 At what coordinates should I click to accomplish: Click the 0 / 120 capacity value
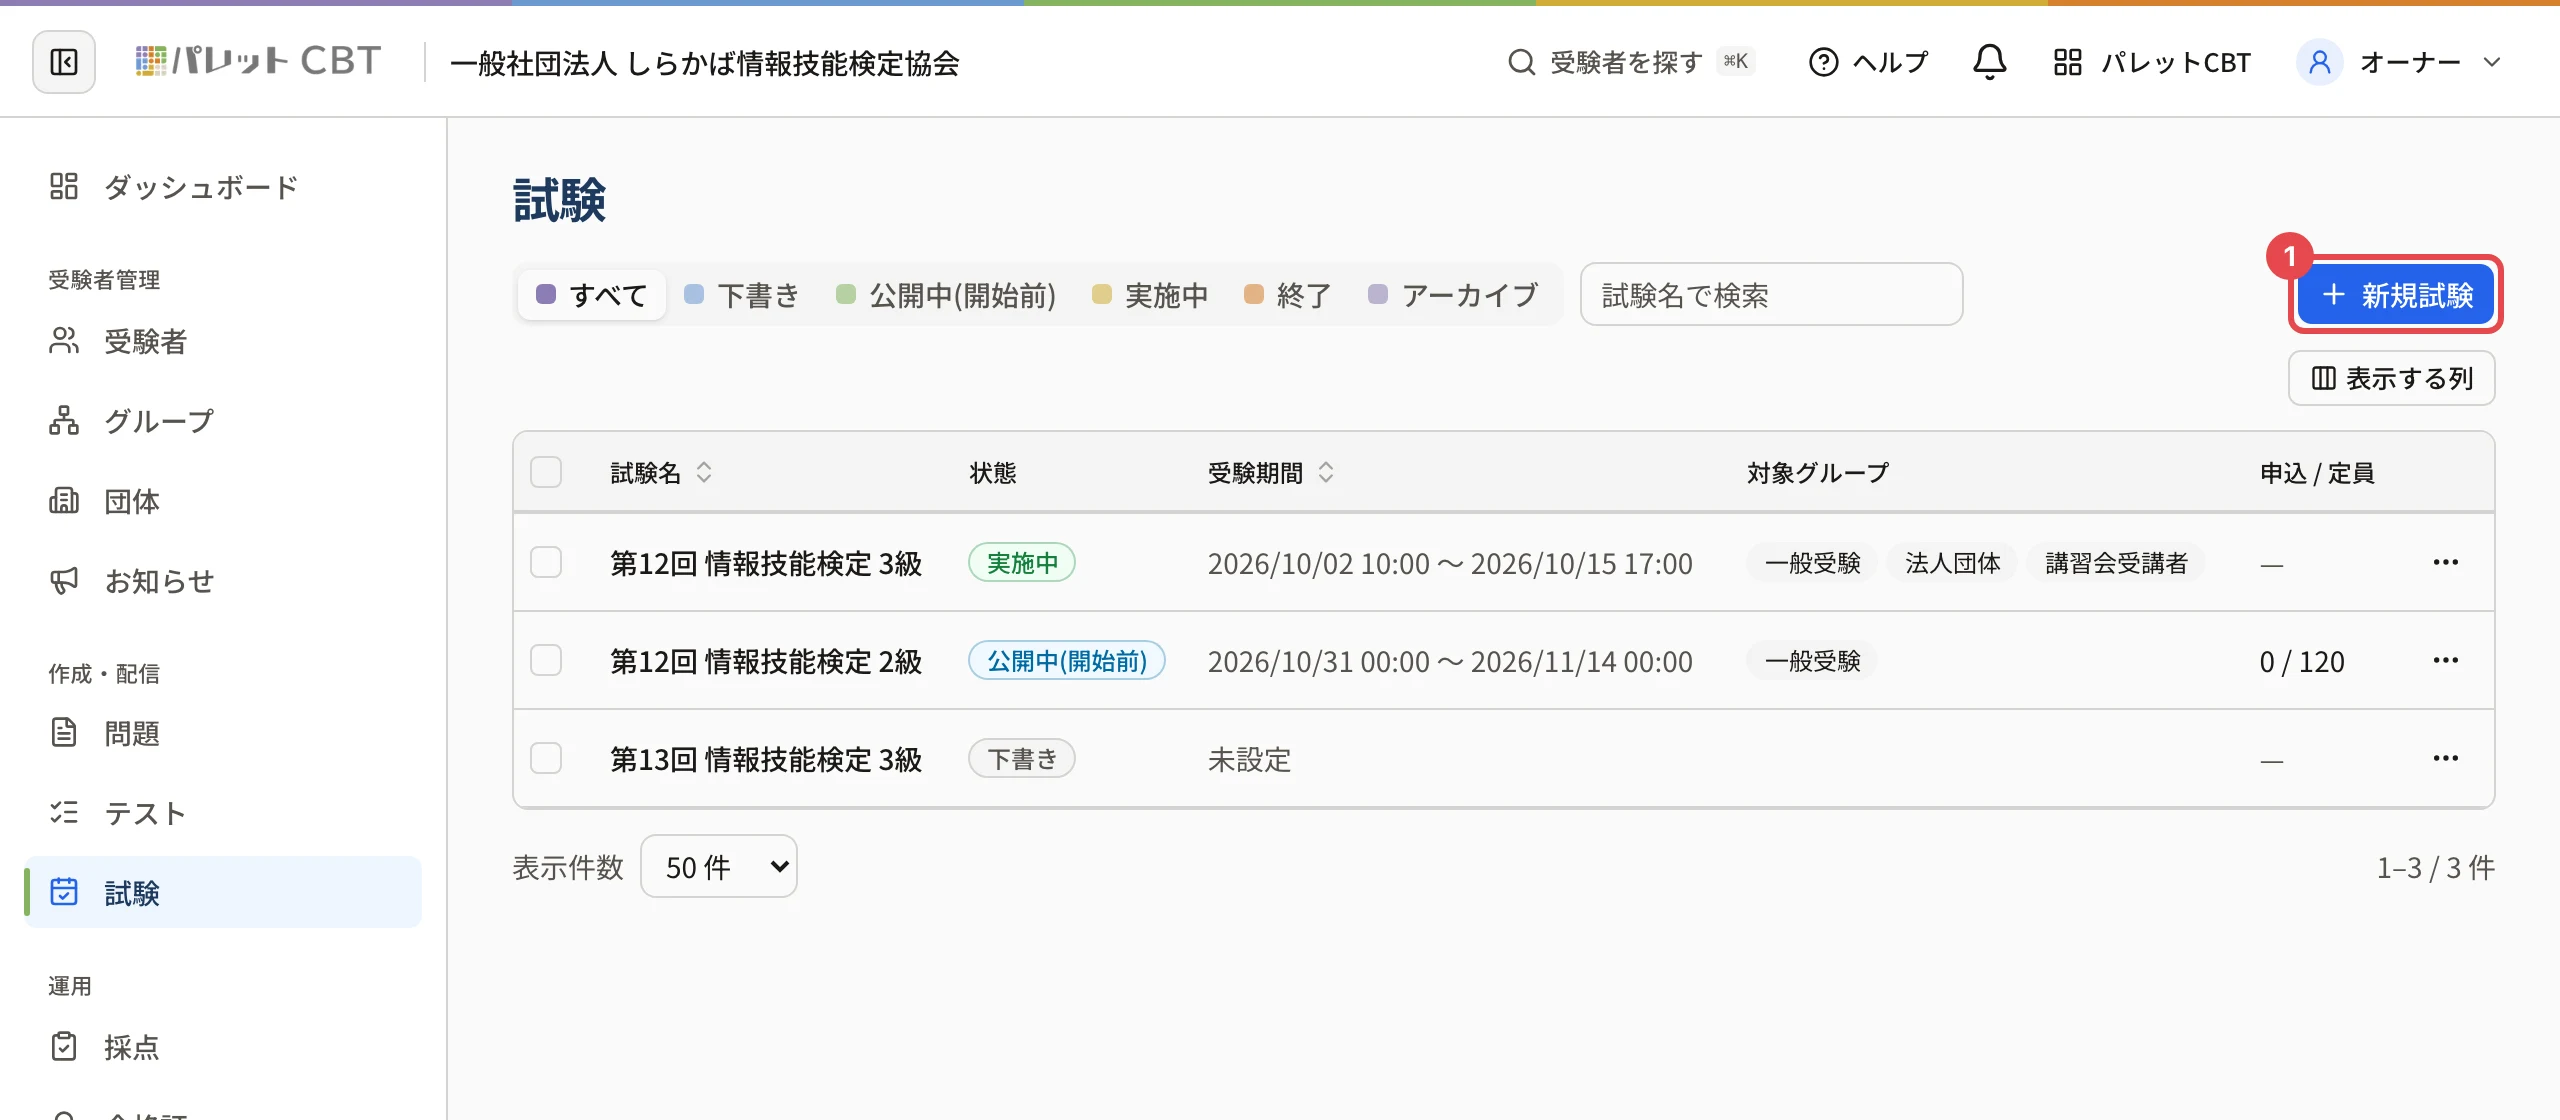[x=2302, y=661]
